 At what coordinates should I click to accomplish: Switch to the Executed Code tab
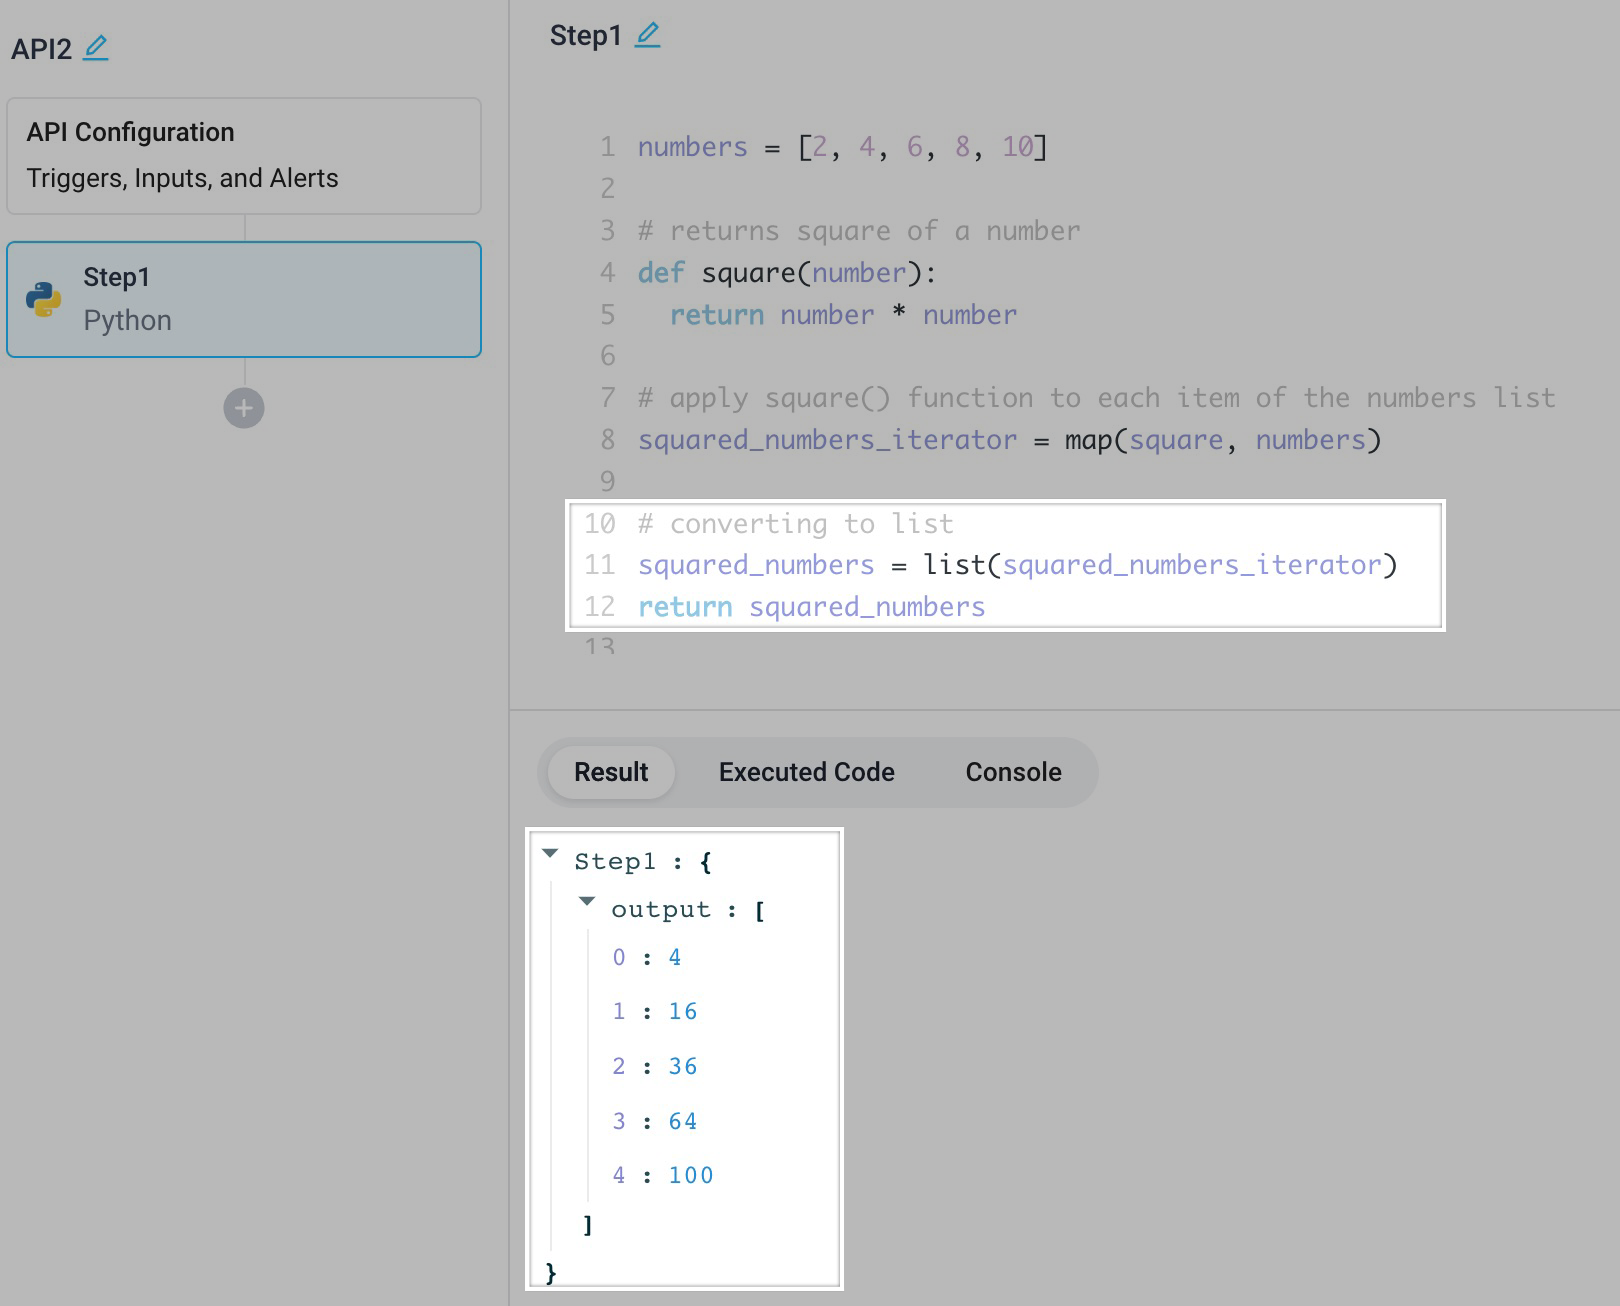[805, 771]
